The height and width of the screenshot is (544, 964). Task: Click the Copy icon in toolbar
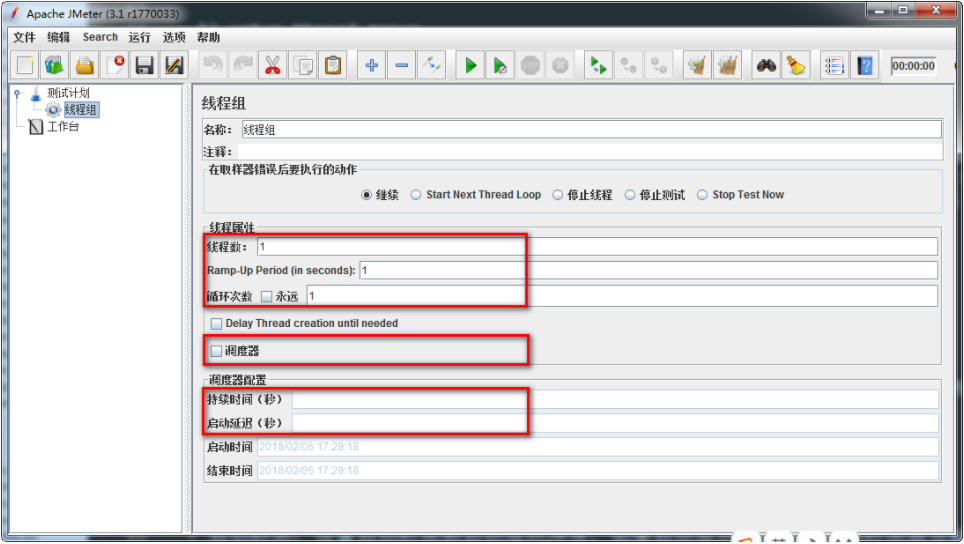click(302, 65)
